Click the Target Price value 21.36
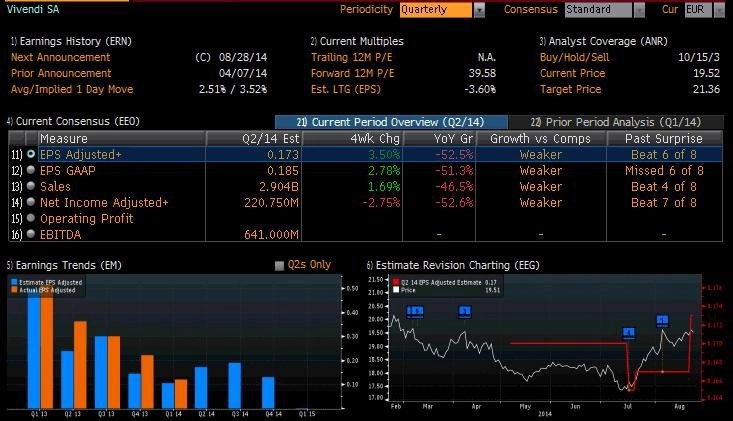This screenshot has width=733, height=421. (706, 89)
